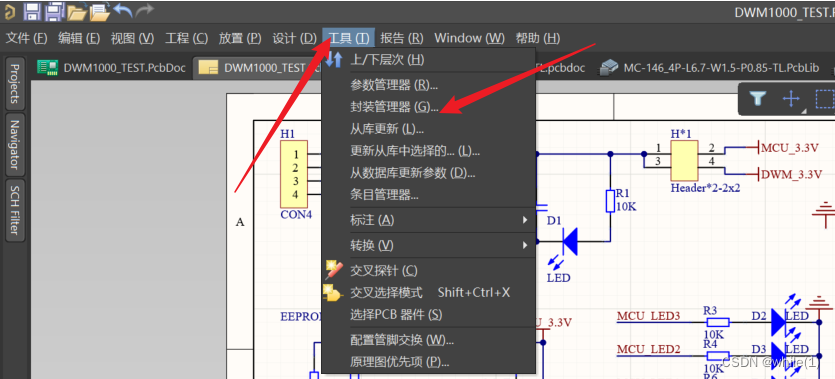Image resolution: width=835 pixels, height=379 pixels.
Task: Choose 参数管理器 (R)... menu entry
Action: [x=428, y=84]
